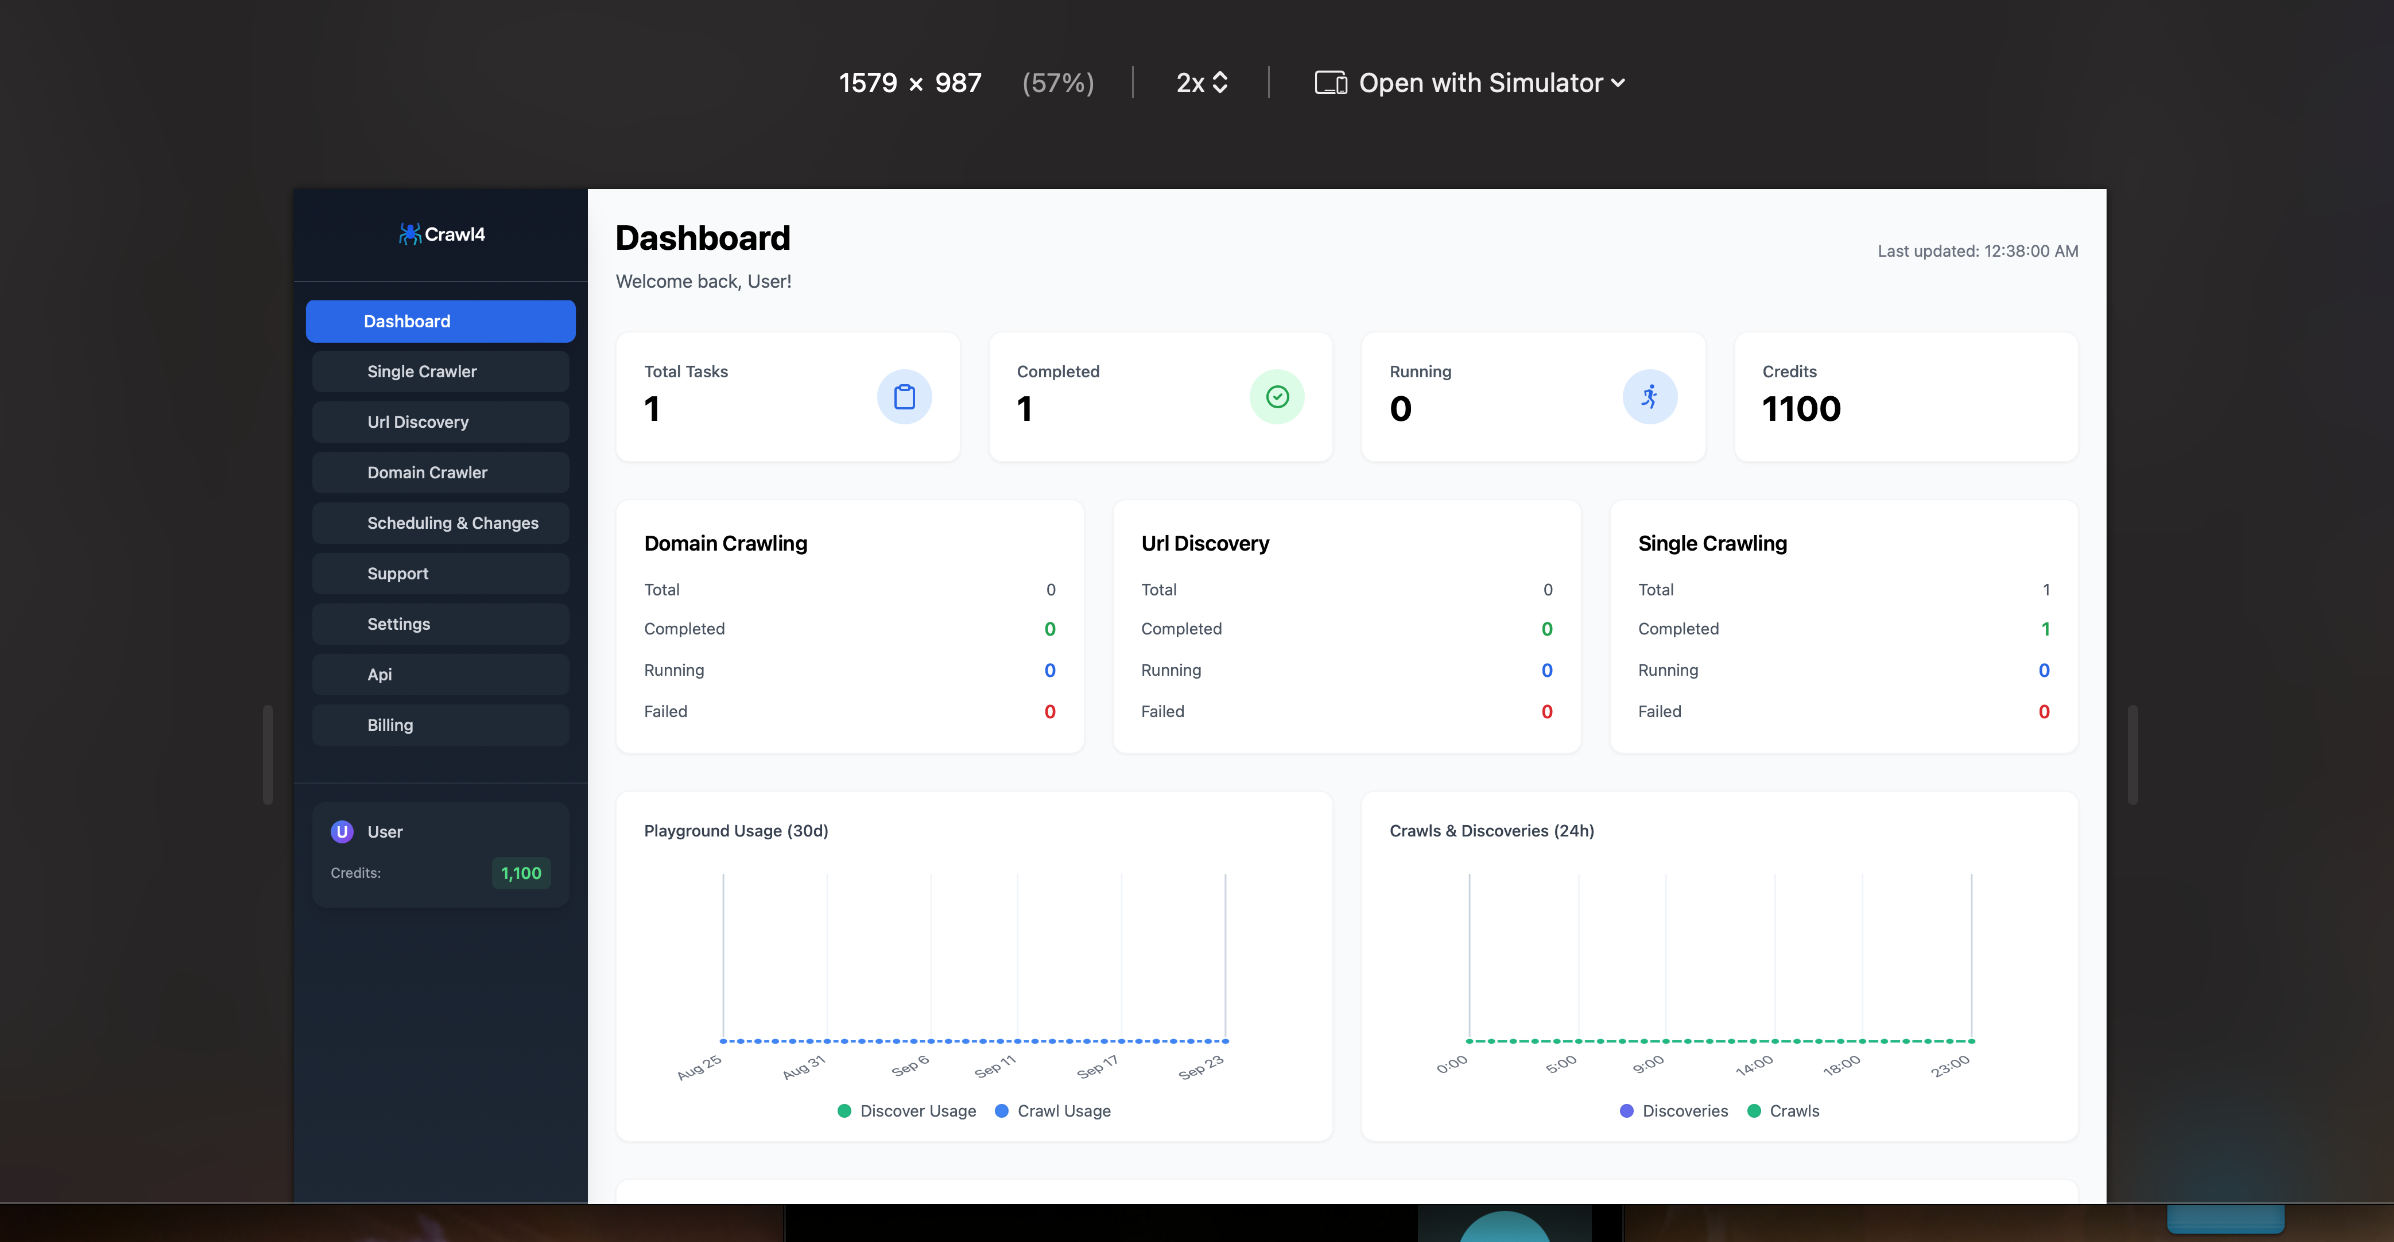The height and width of the screenshot is (1242, 2394).
Task: Click the blue Discover Usage legend dot
Action: [x=843, y=1111]
